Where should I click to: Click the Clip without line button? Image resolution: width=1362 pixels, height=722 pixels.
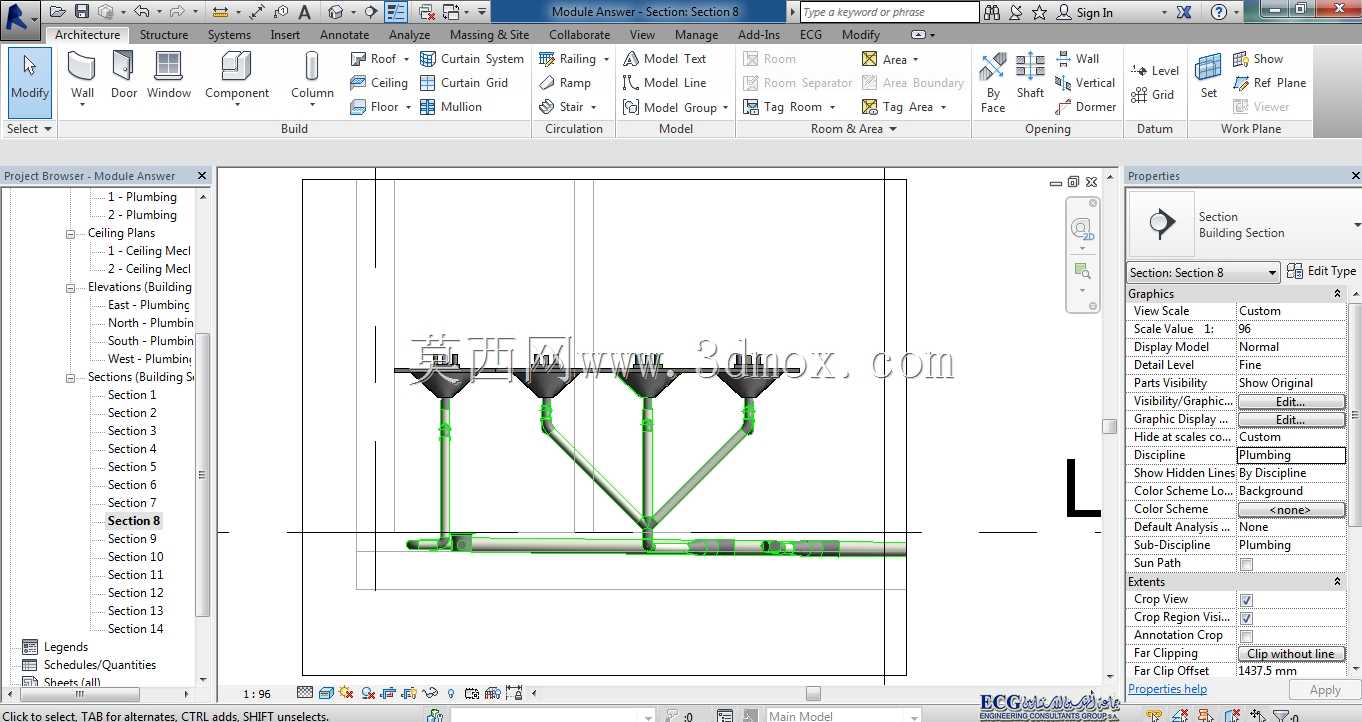click(1291, 654)
